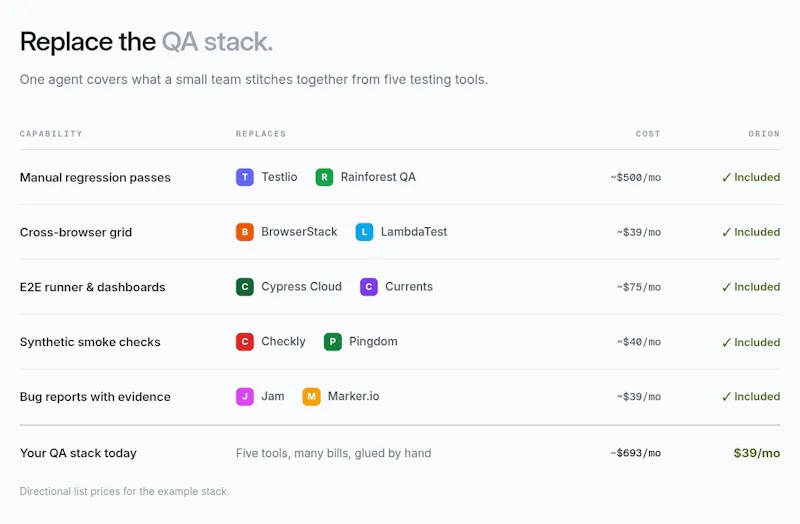The image size is (800, 524).
Task: Select the magenta Jam J icon
Action: (245, 396)
